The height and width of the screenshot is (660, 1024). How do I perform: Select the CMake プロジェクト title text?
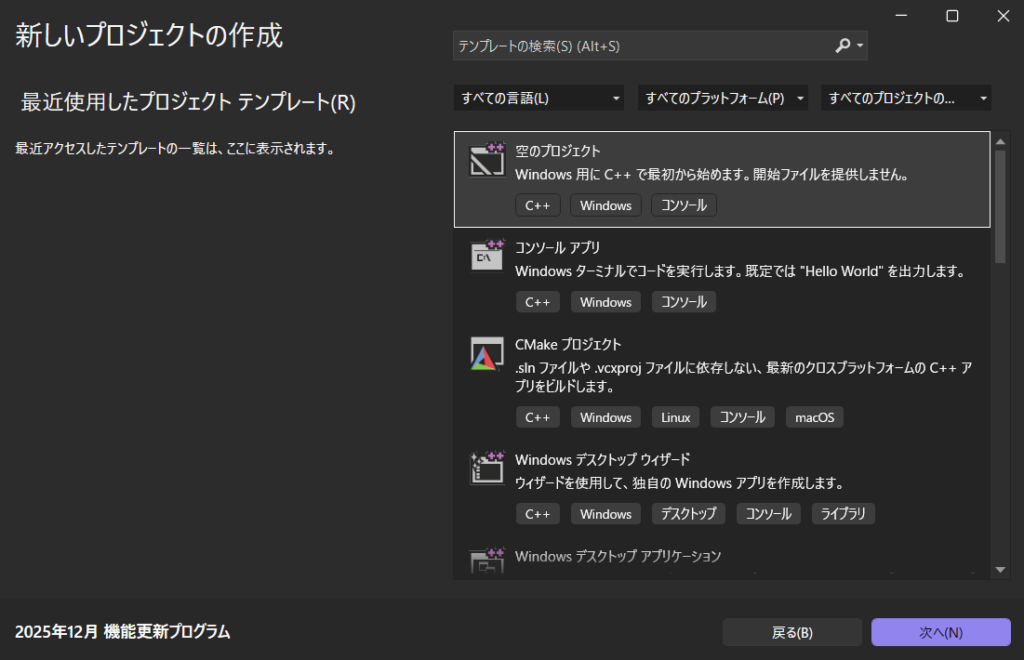(x=568, y=345)
